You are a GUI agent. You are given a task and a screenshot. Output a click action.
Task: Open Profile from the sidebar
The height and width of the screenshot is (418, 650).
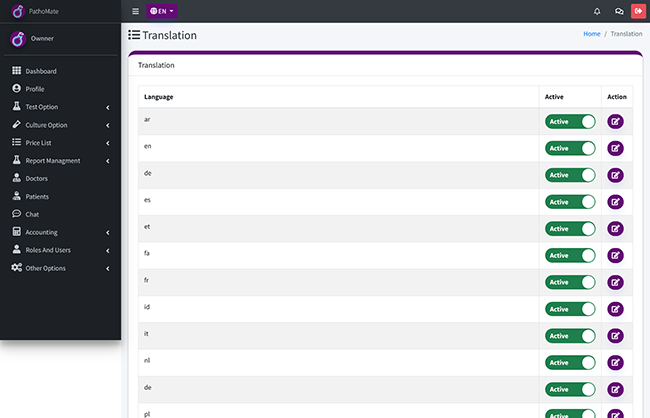(61, 89)
